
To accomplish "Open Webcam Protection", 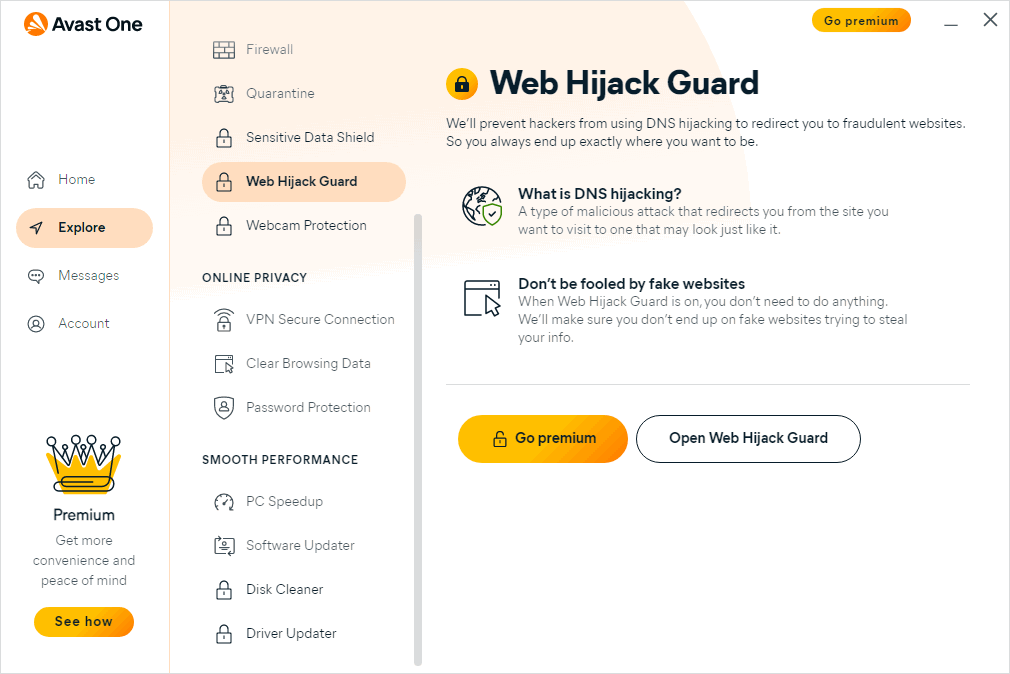I will (304, 226).
